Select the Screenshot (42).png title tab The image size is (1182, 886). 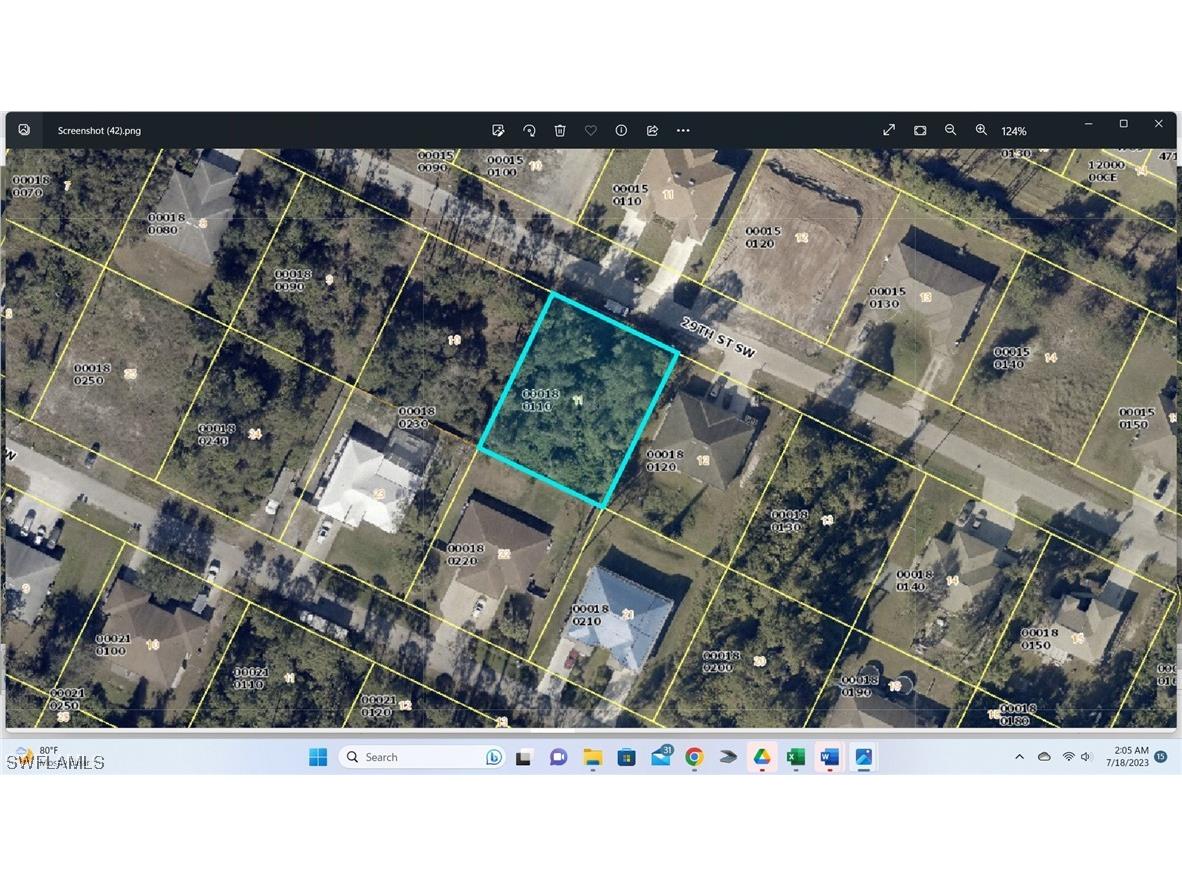tap(100, 130)
